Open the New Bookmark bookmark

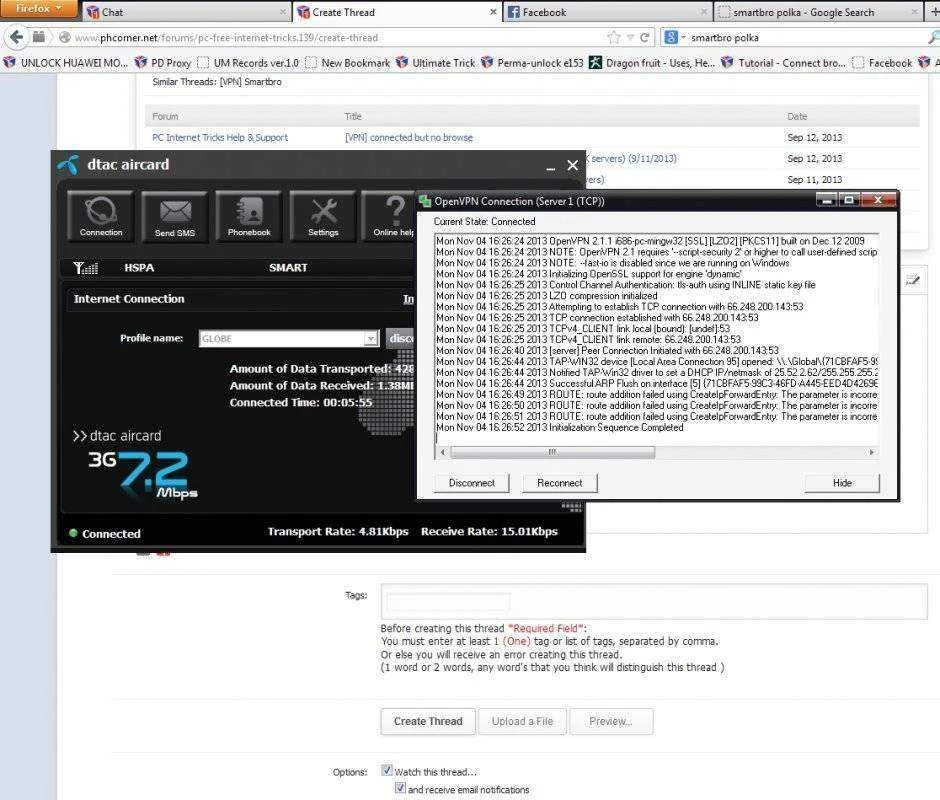347,62
